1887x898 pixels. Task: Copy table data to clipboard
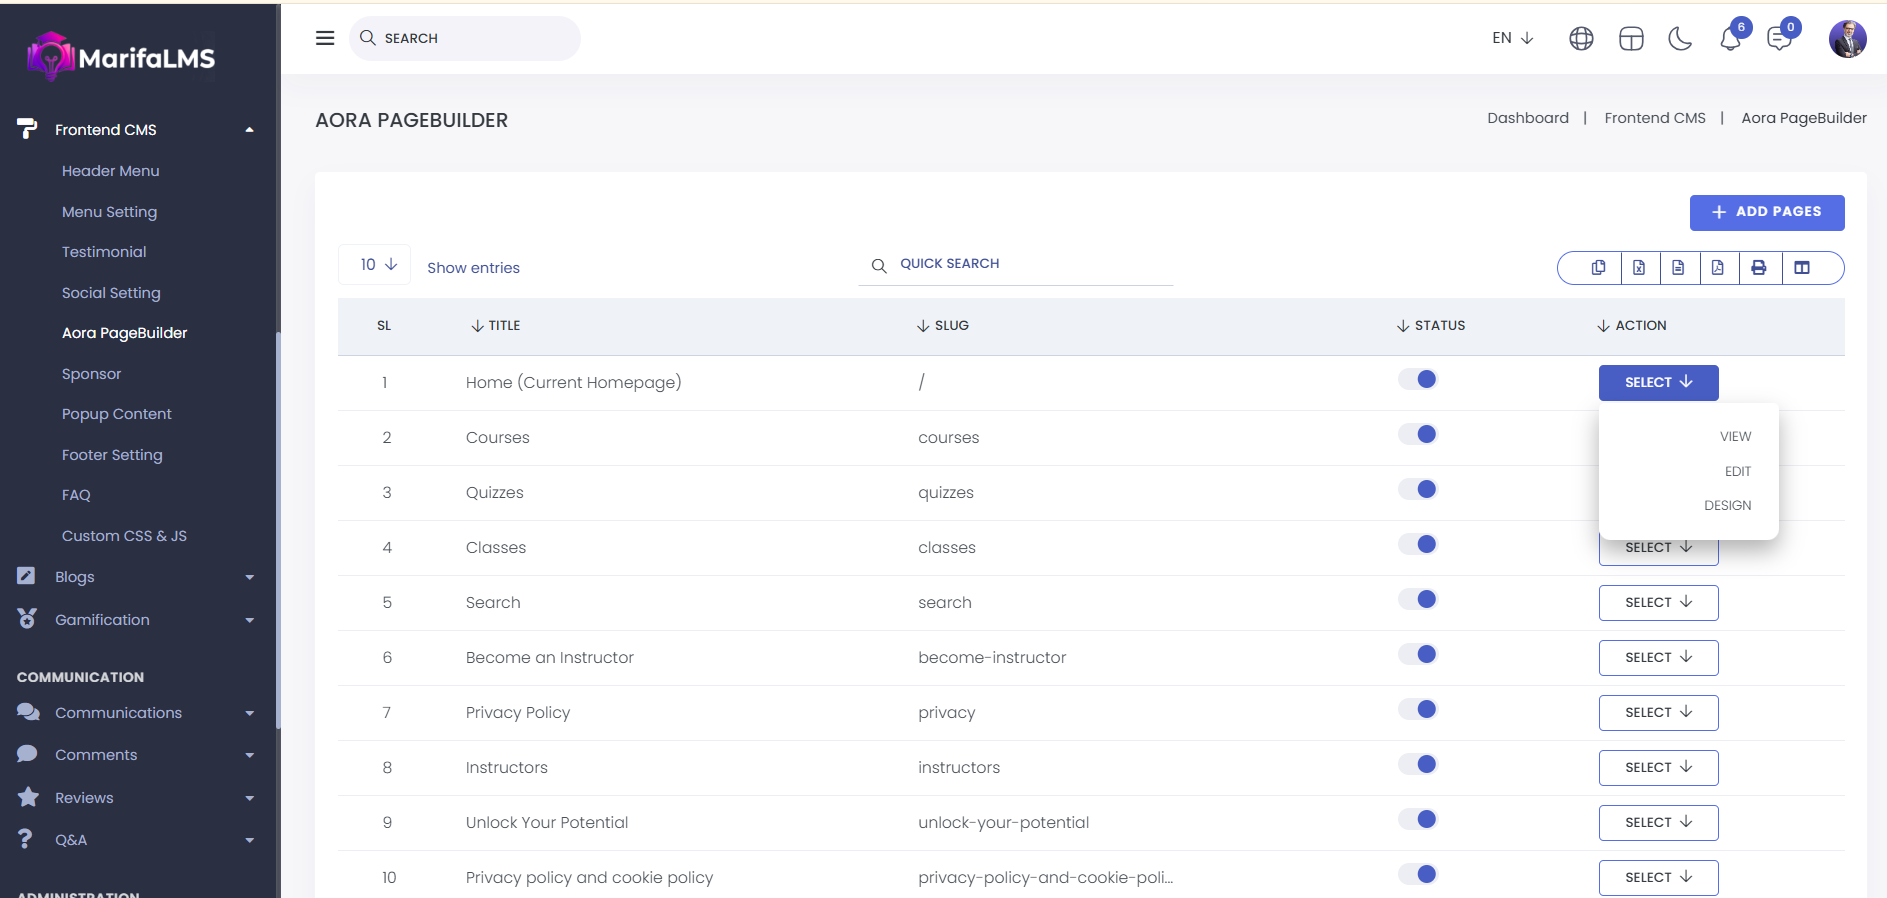tap(1598, 268)
